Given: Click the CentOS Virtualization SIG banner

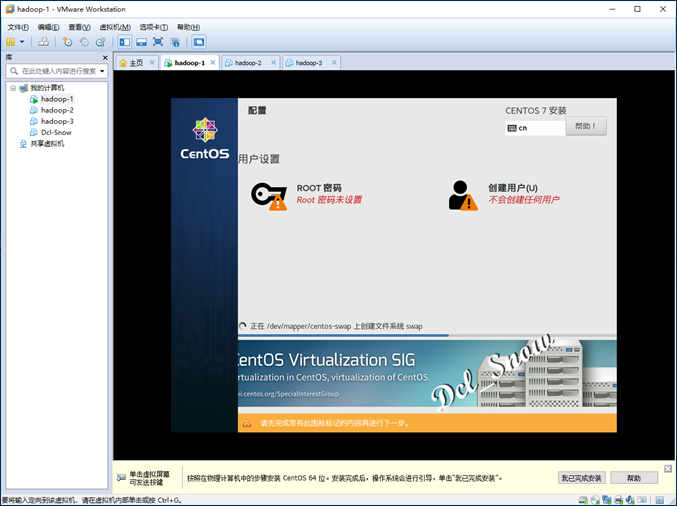Looking at the screenshot, I should [x=427, y=373].
